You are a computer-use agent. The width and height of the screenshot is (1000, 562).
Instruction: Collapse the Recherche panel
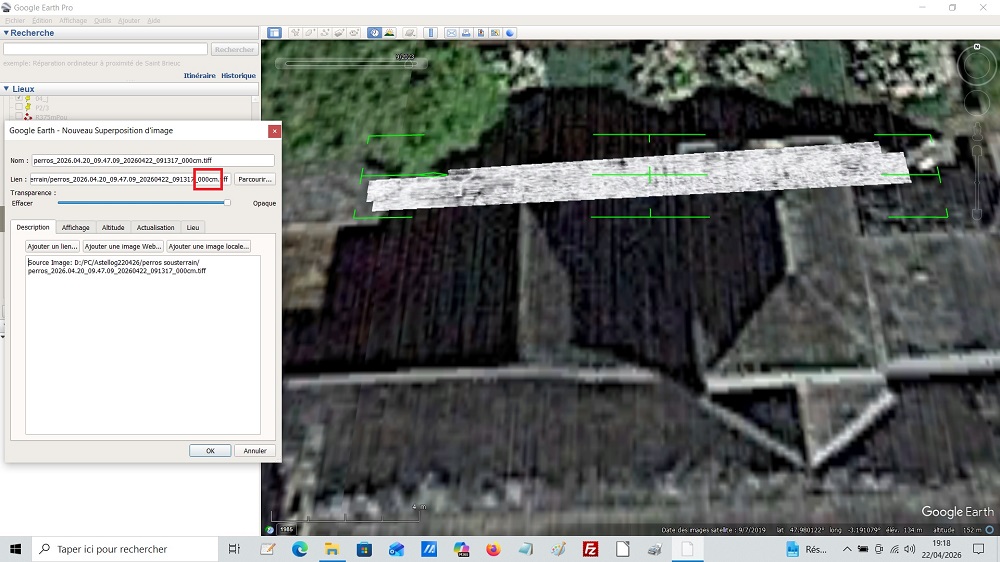coord(6,33)
